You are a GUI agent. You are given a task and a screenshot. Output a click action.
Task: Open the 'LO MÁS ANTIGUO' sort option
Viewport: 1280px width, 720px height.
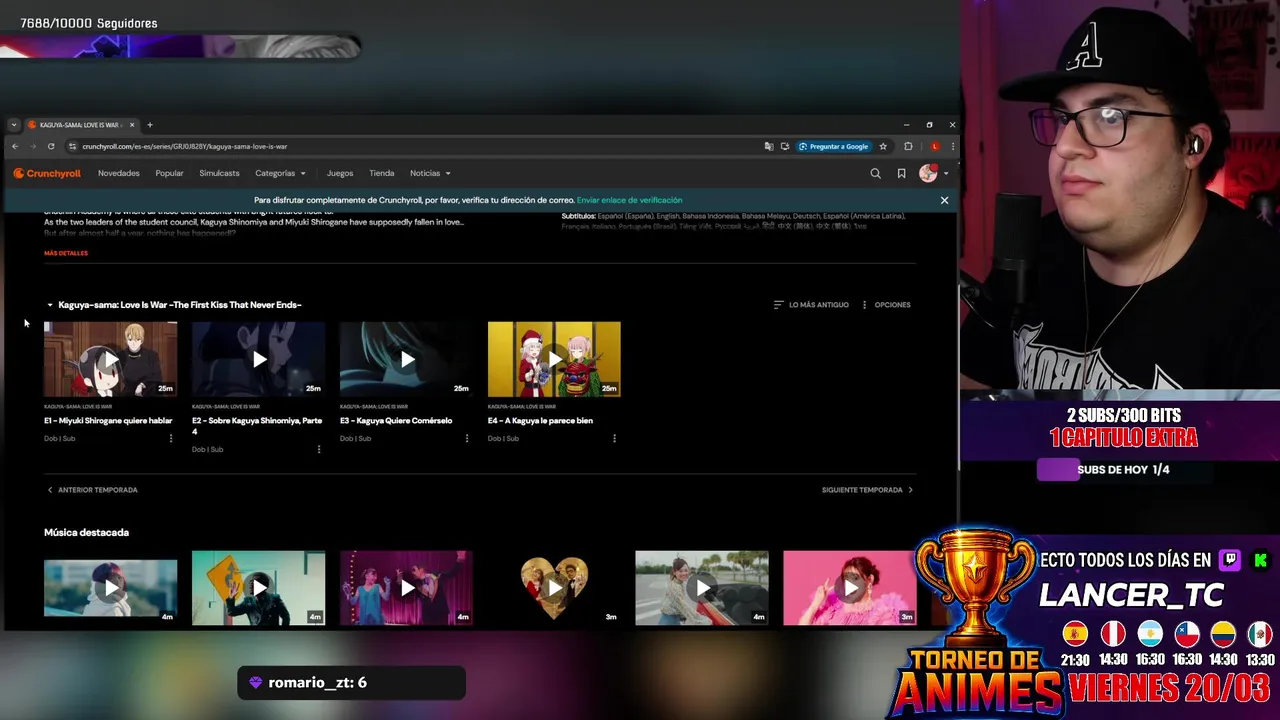[x=811, y=305]
